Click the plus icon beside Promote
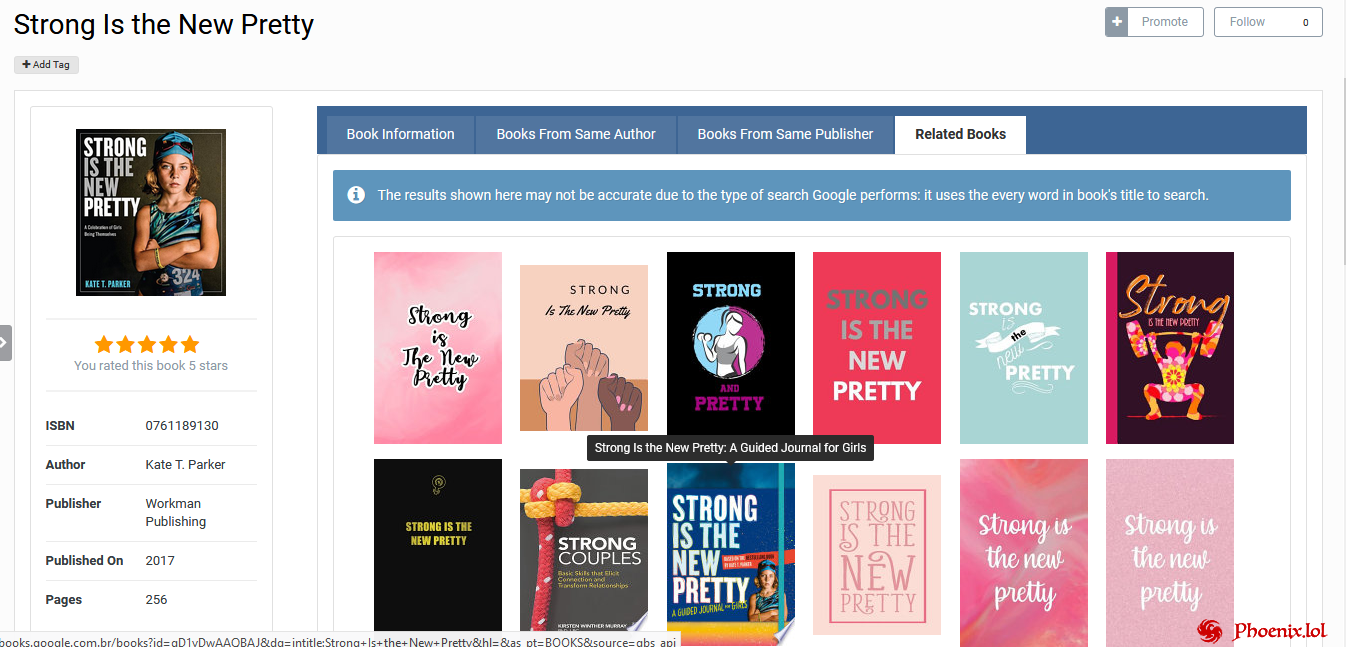1346x647 pixels. click(x=1117, y=22)
